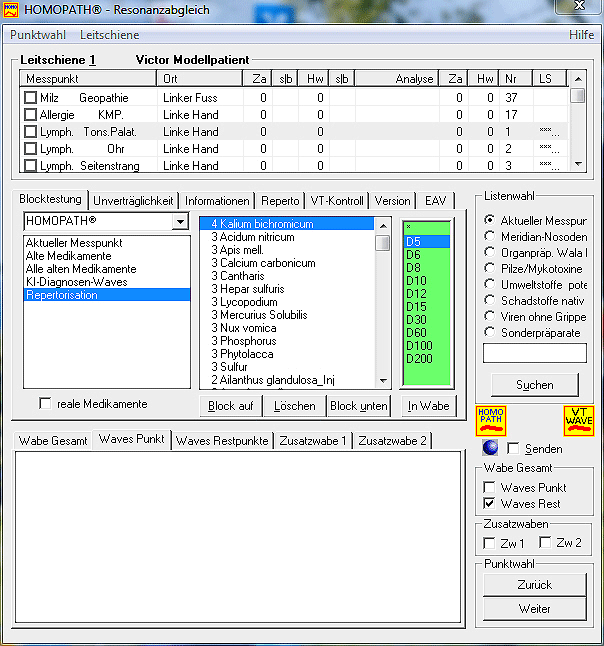
Task: Enable the Senden checkbox
Action: [x=514, y=449]
